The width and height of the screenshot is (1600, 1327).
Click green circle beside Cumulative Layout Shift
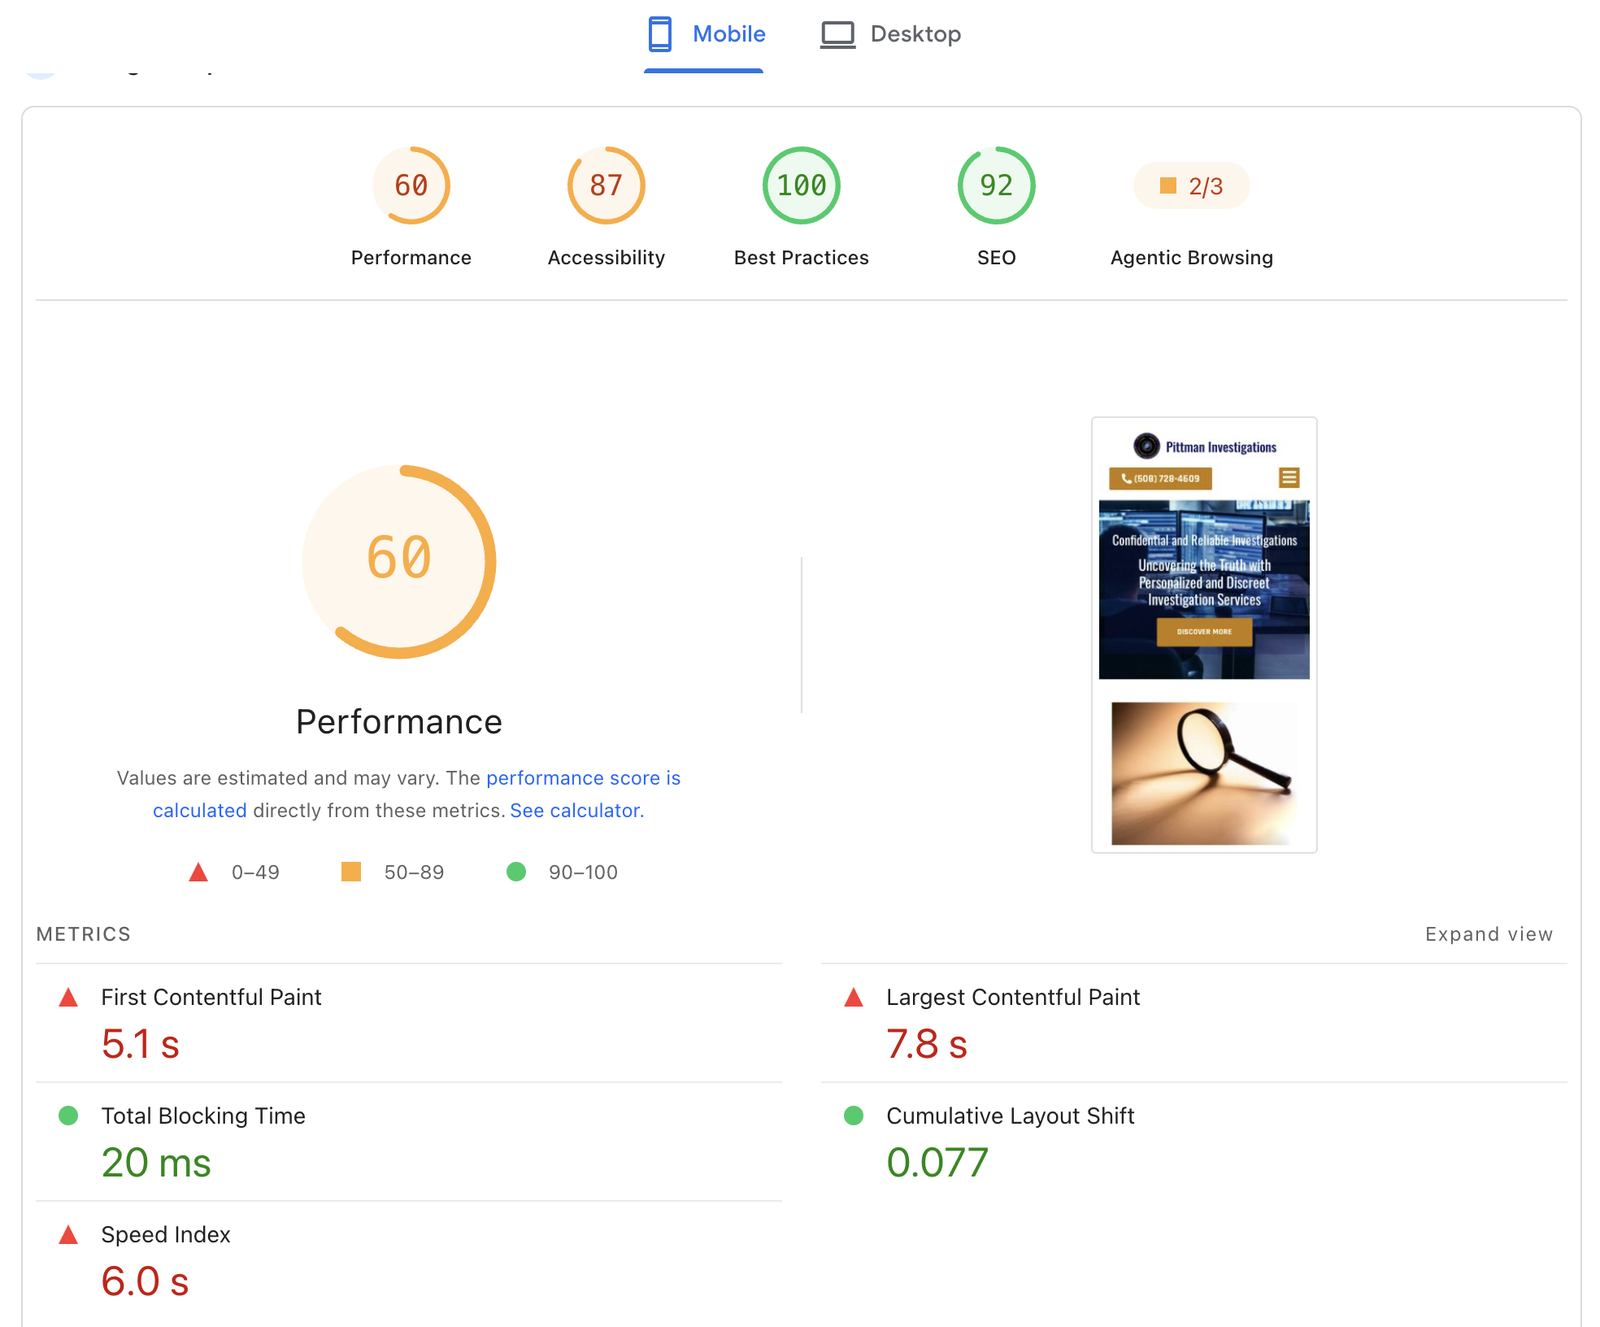pyautogui.click(x=853, y=1115)
